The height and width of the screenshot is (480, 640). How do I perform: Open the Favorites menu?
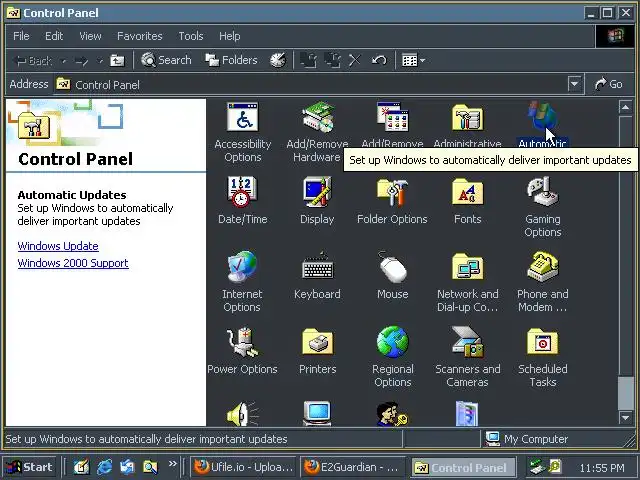[x=140, y=36]
